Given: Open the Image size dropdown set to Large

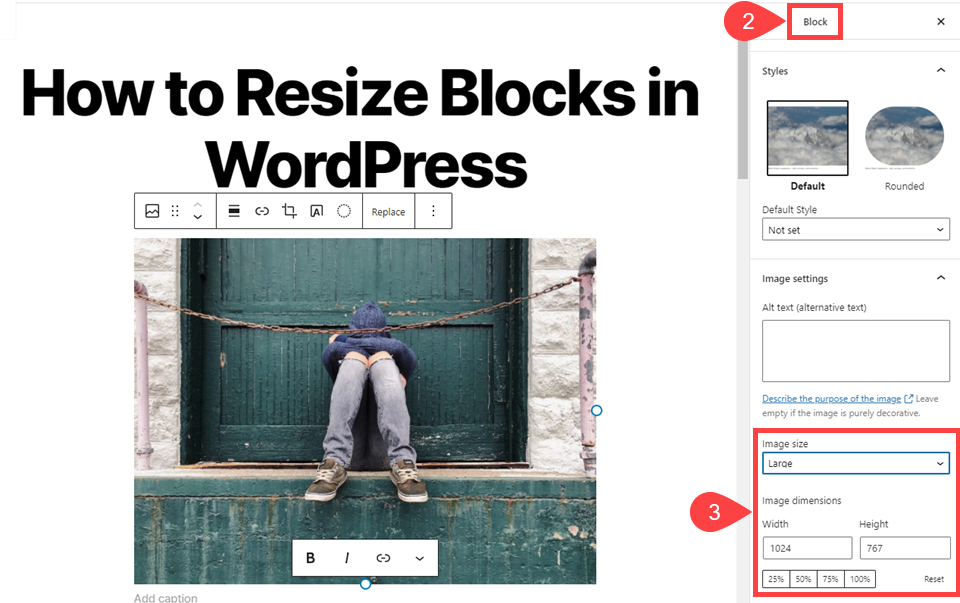Looking at the screenshot, I should pos(855,463).
